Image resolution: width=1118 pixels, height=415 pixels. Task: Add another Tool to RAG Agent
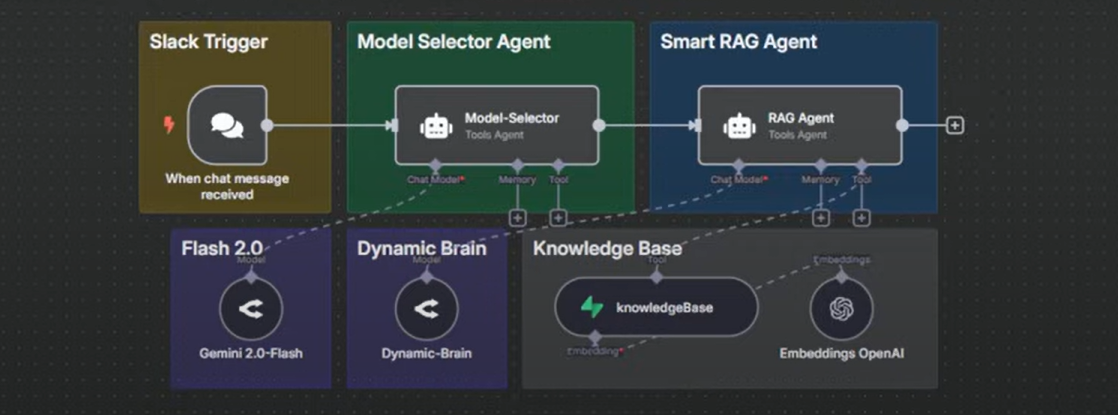[861, 217]
